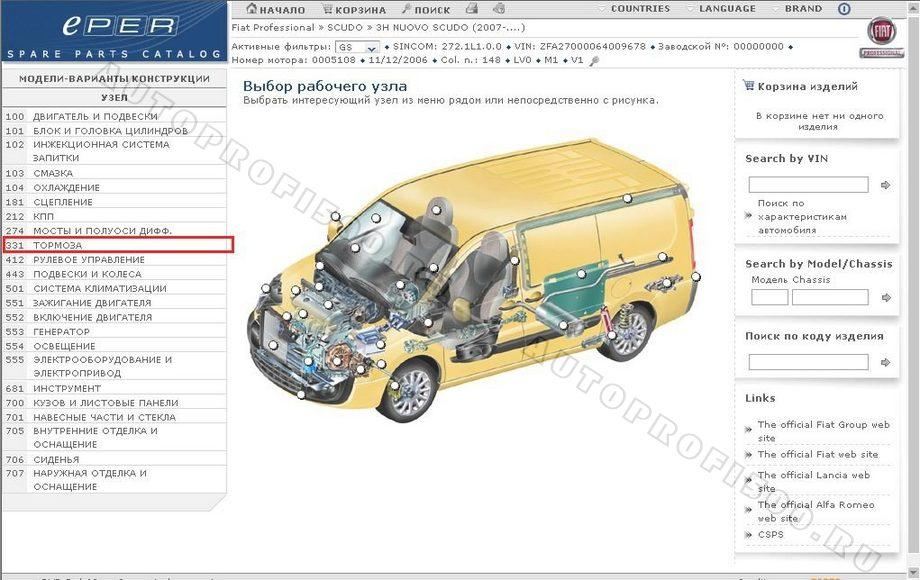Select 552 ВКЛЮЧЕНИЕ ДВИГАТЕЛЯ node

[114, 317]
